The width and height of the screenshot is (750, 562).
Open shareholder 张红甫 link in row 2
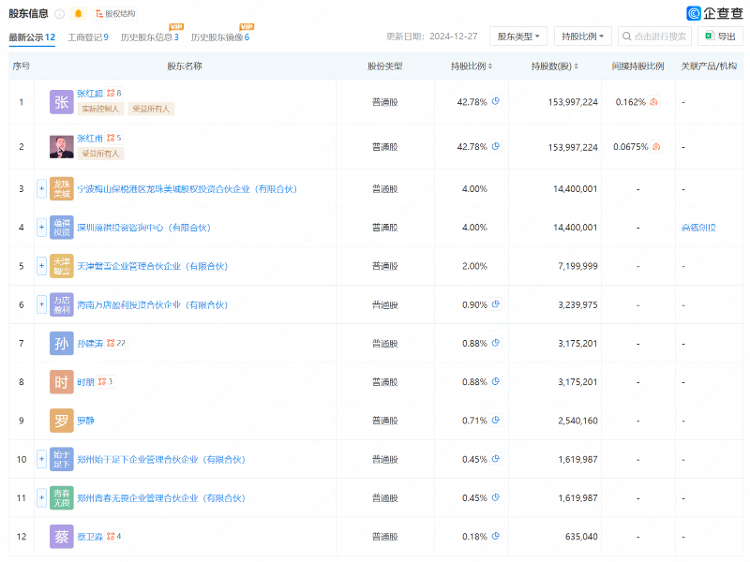(90, 138)
